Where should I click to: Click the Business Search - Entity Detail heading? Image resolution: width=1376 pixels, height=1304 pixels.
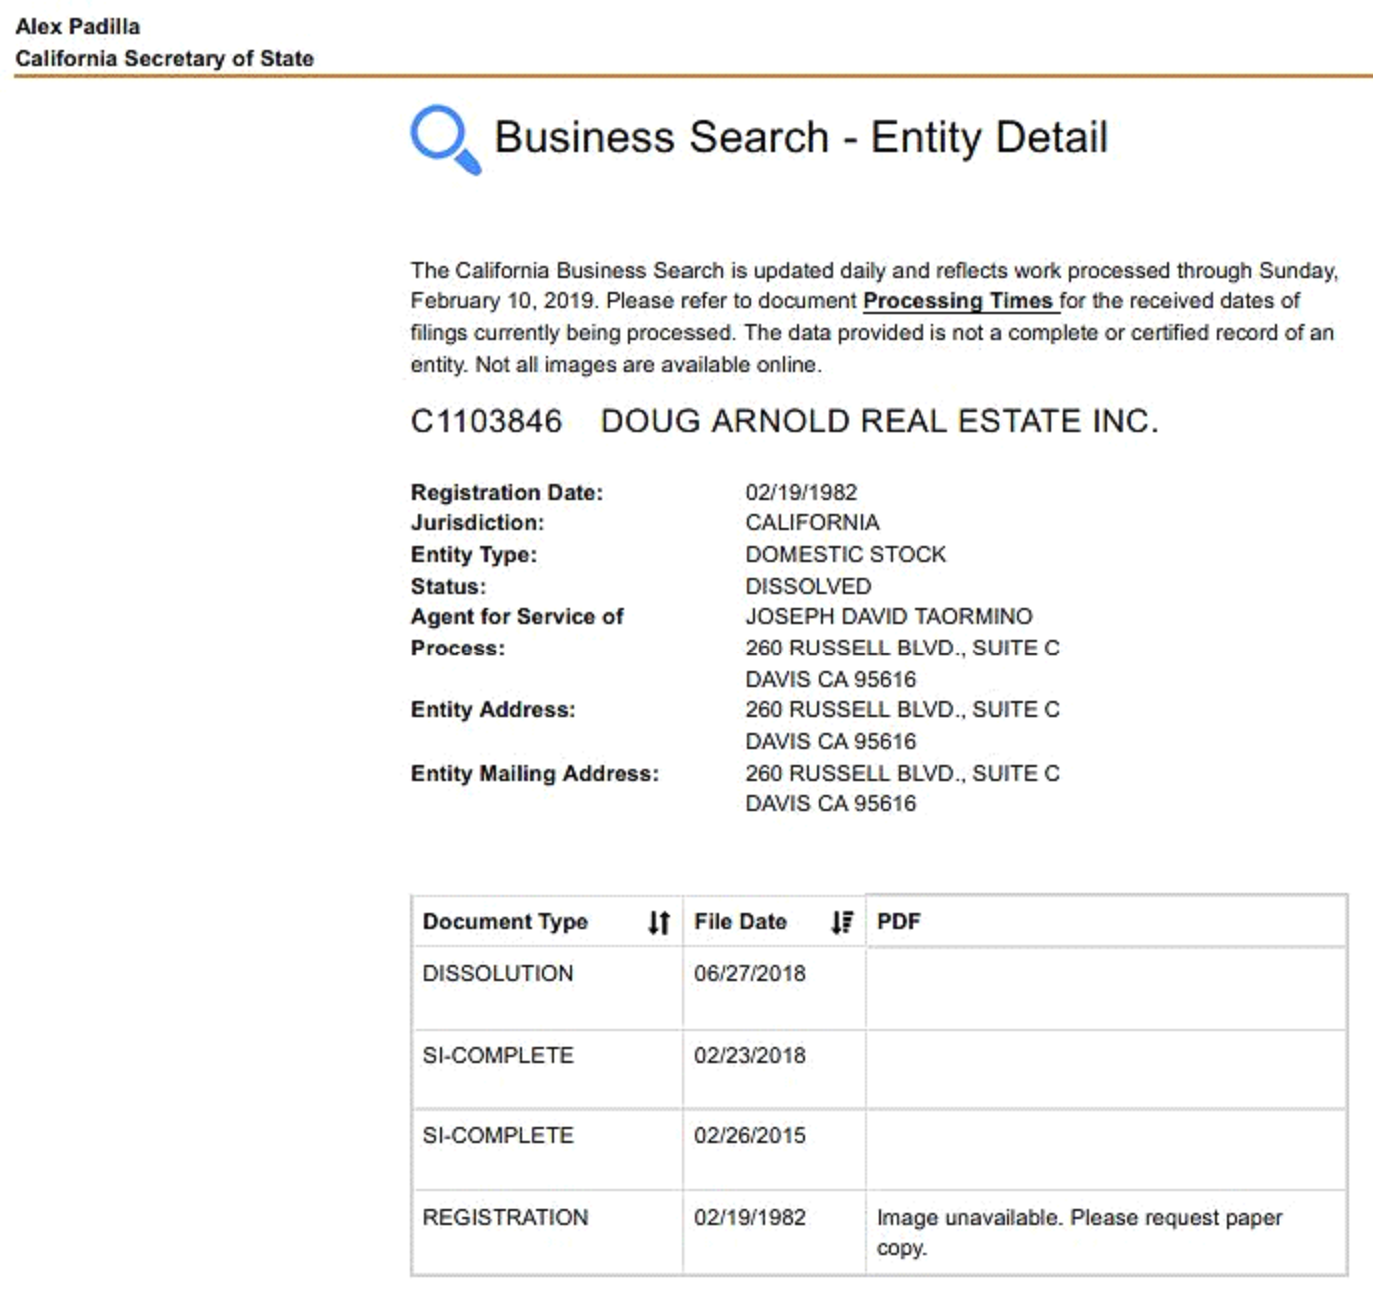click(x=800, y=138)
